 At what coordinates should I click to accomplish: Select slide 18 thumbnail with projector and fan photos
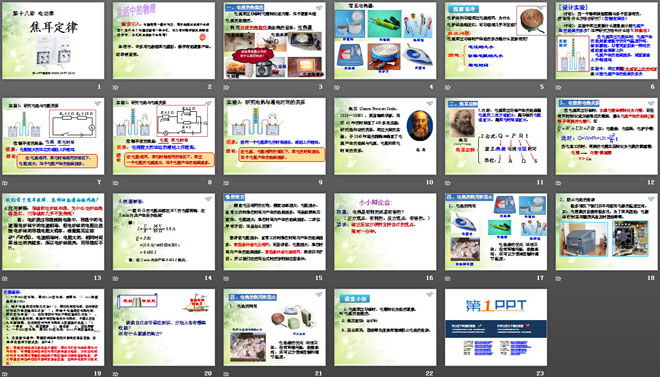click(607, 231)
